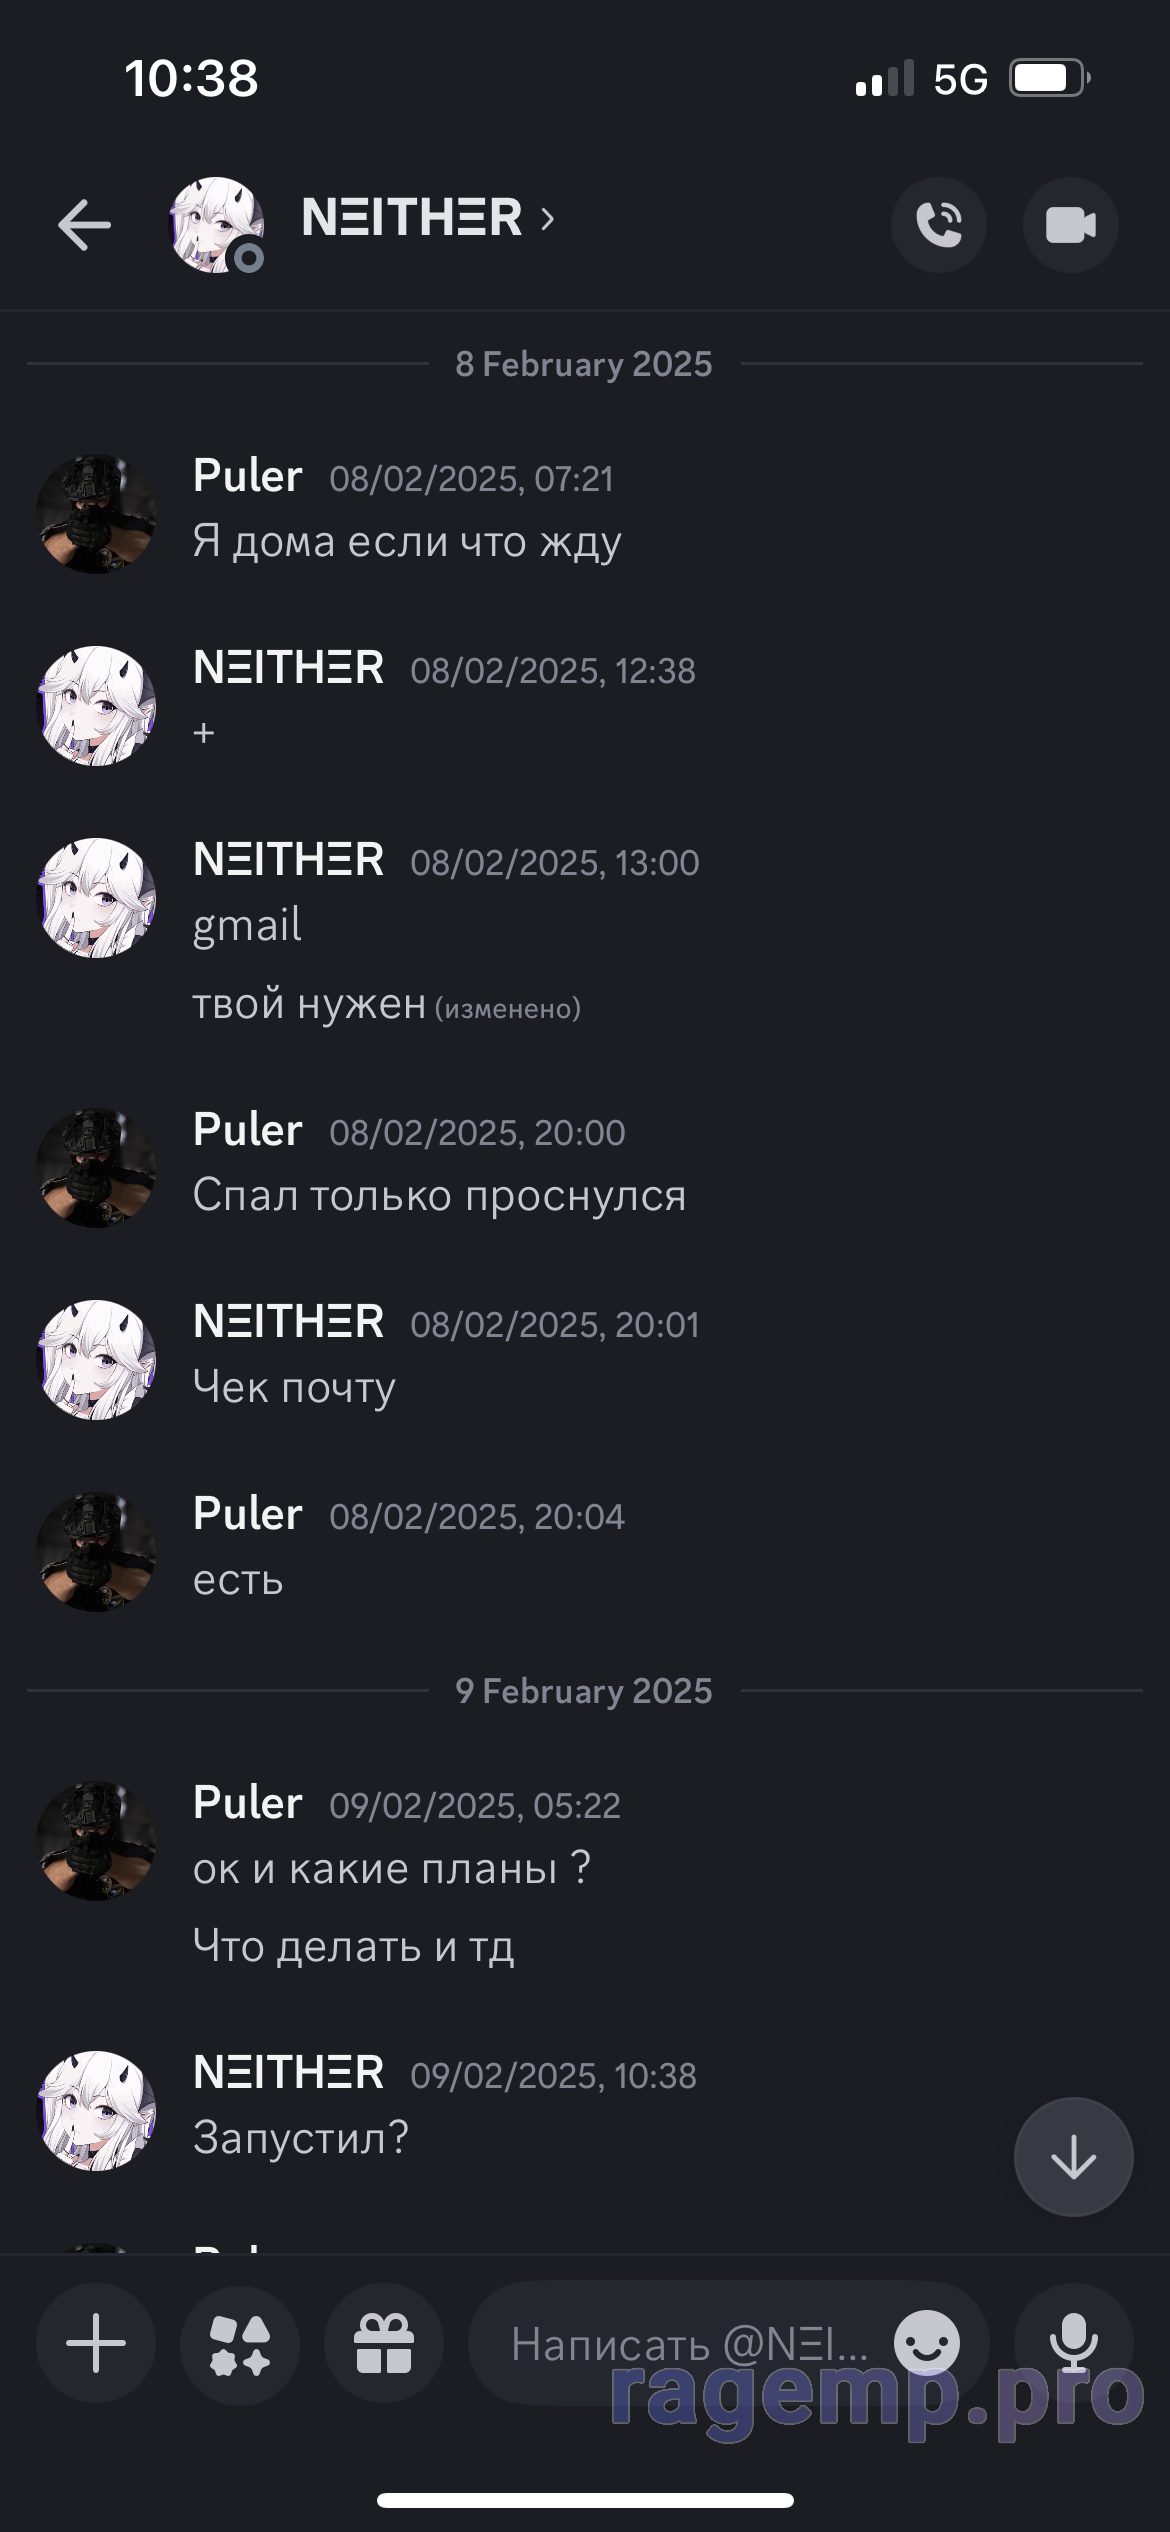Open the apps and activities launcher
This screenshot has height=2532, width=1170.
[x=240, y=2343]
